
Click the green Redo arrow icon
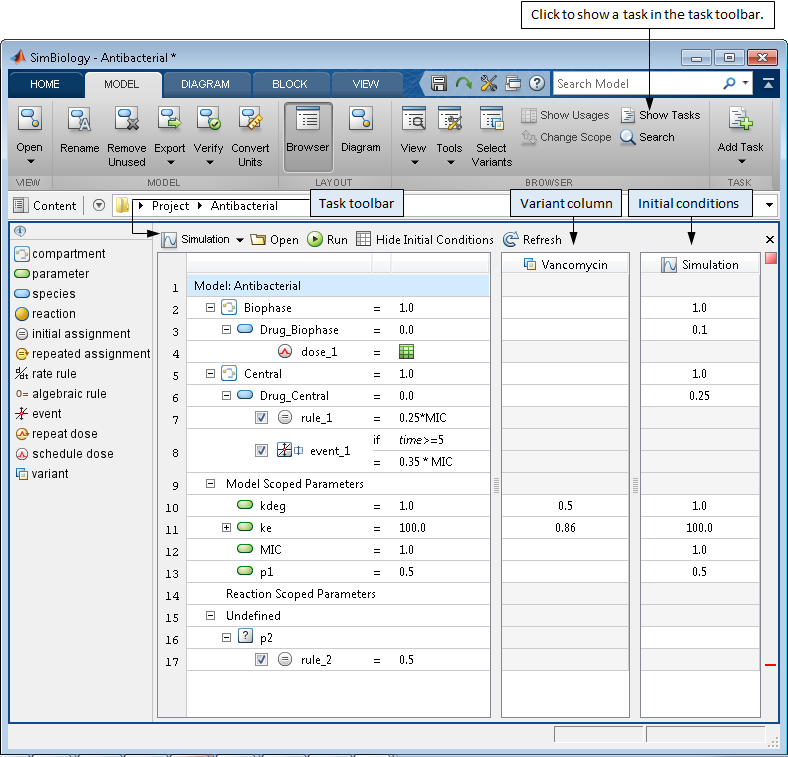click(x=463, y=83)
